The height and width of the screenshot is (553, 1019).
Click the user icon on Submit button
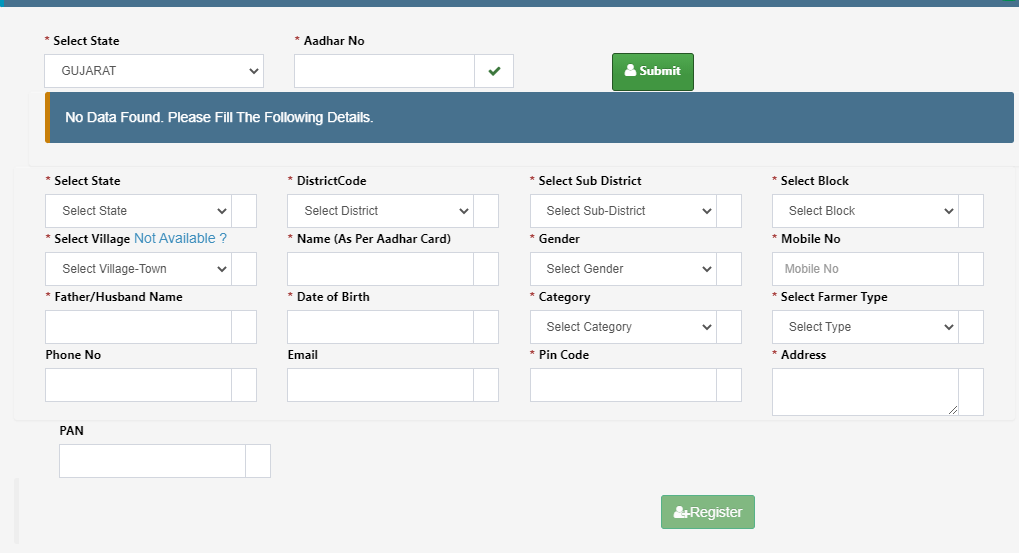pyautogui.click(x=630, y=70)
